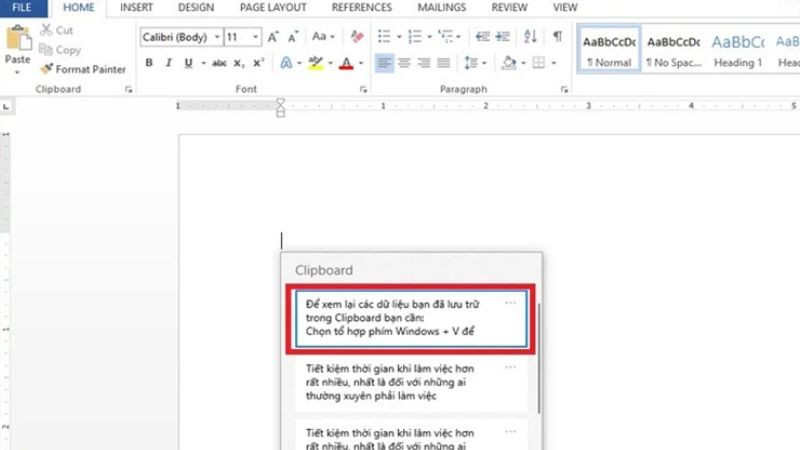The image size is (800, 450).
Task: Justify the text
Action: point(444,63)
